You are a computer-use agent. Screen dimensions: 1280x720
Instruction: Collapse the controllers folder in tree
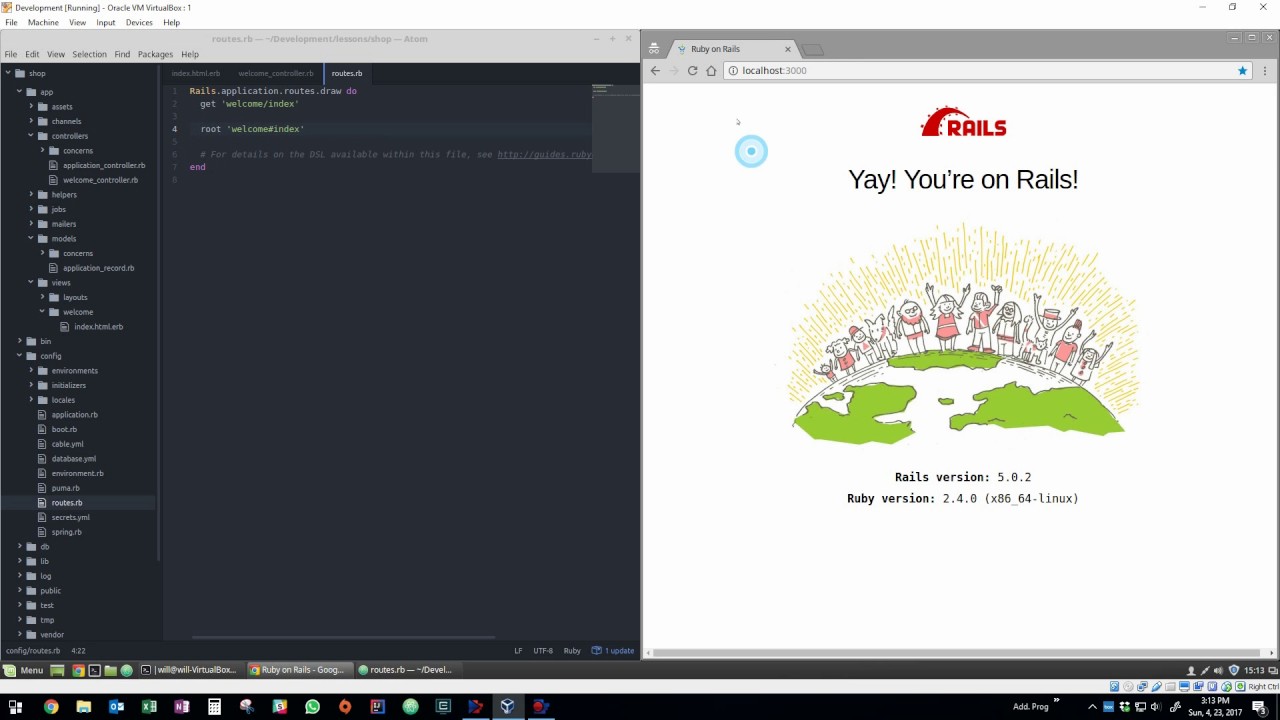pyautogui.click(x=31, y=136)
